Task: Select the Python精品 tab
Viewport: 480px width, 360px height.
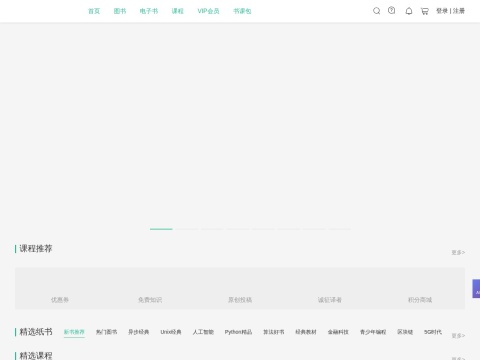Action: click(x=238, y=332)
